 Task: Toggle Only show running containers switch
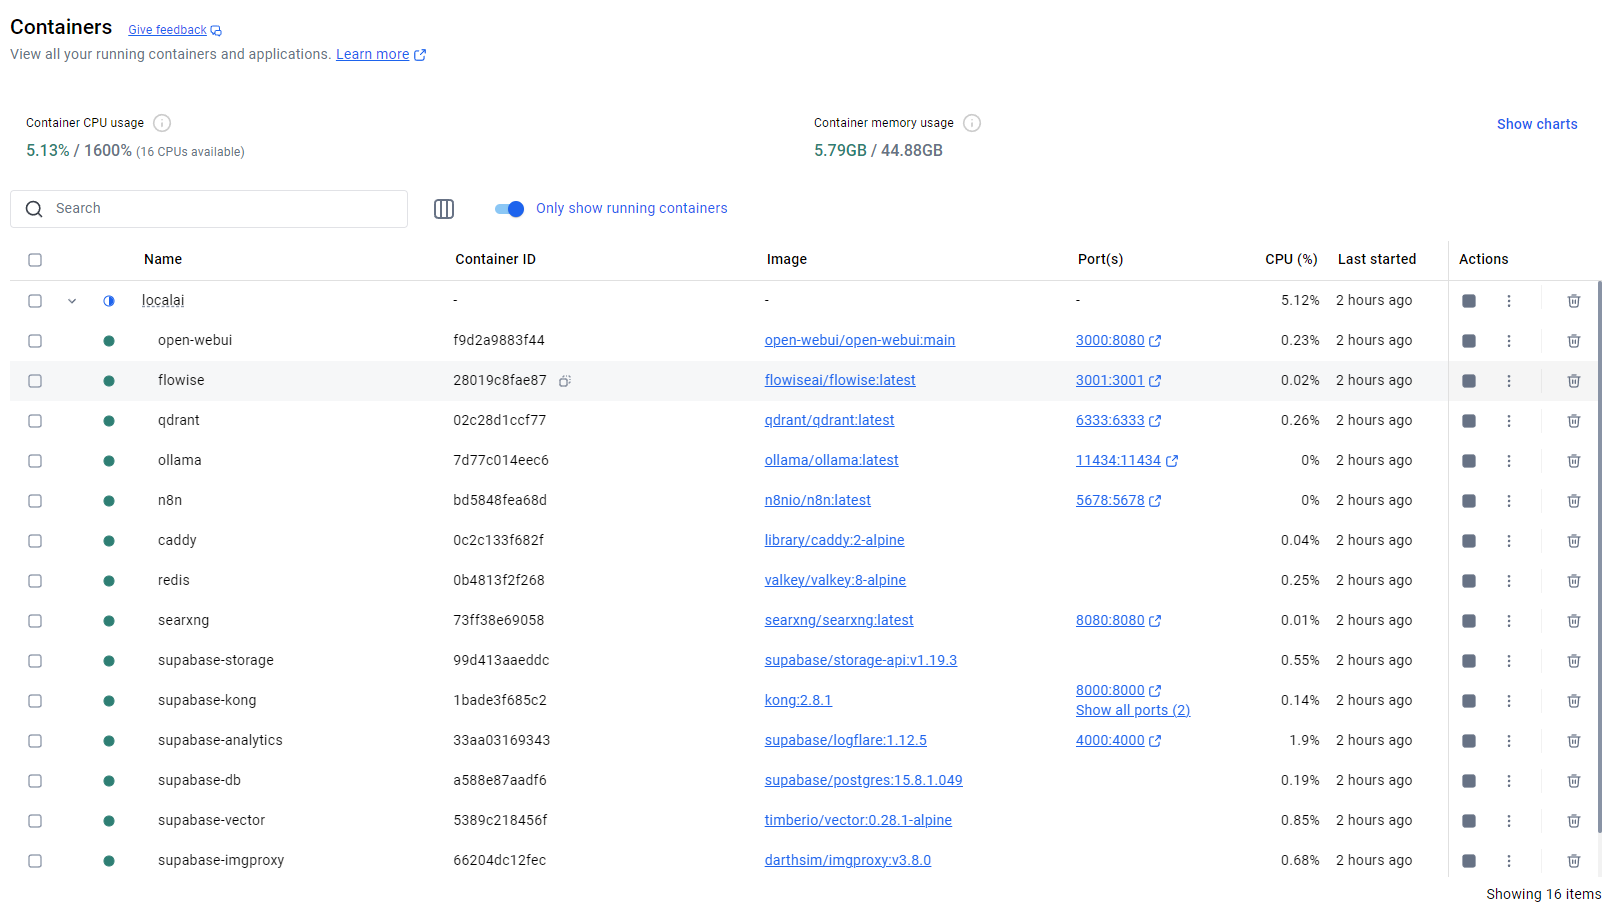(x=509, y=209)
